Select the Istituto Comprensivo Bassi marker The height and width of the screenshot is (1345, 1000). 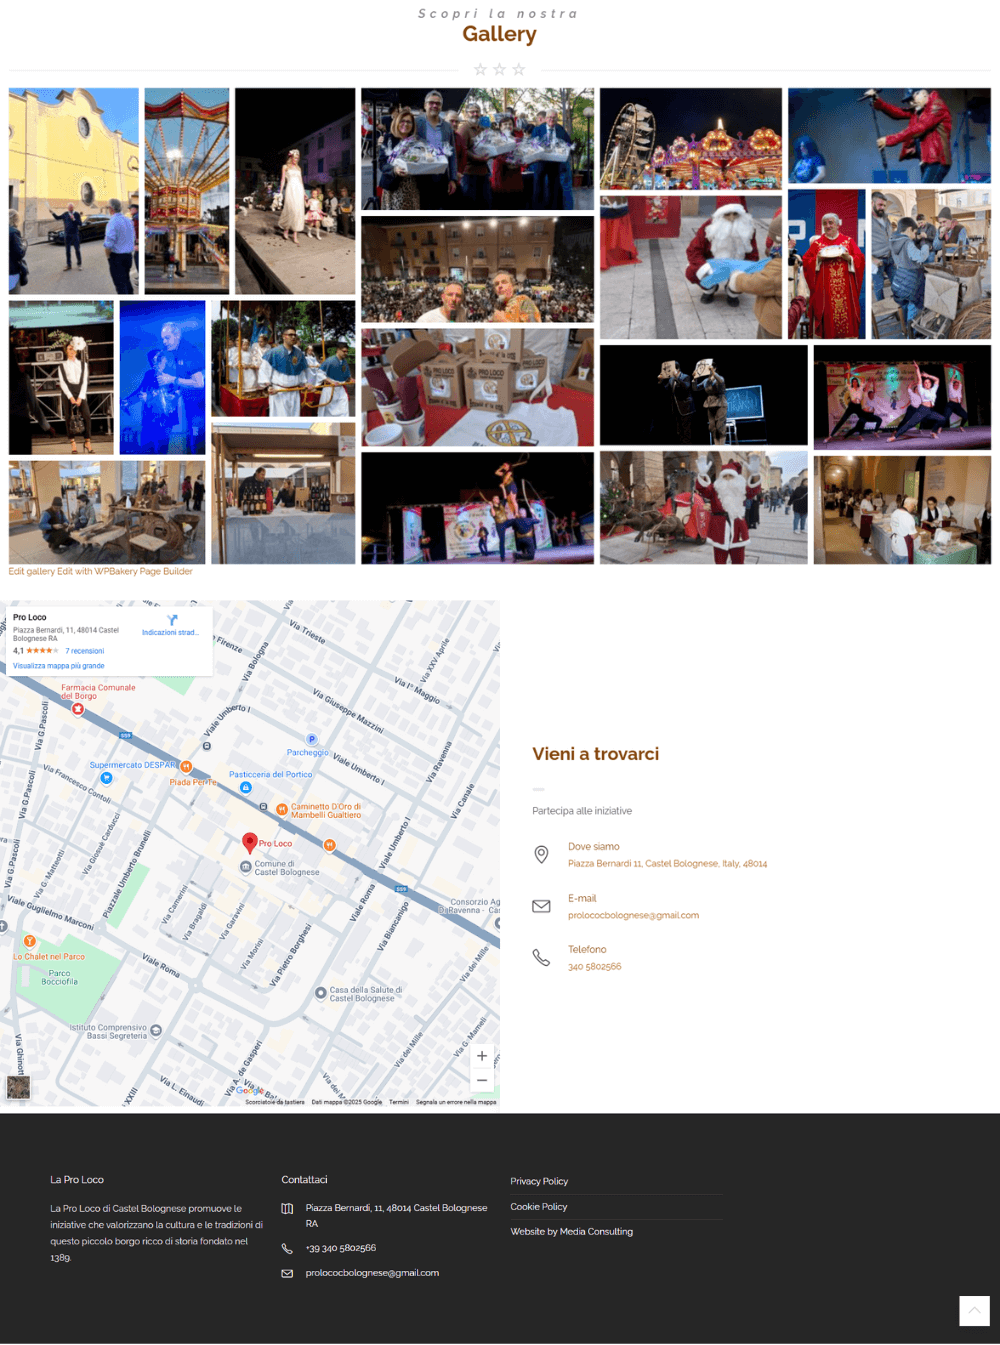point(156,1031)
